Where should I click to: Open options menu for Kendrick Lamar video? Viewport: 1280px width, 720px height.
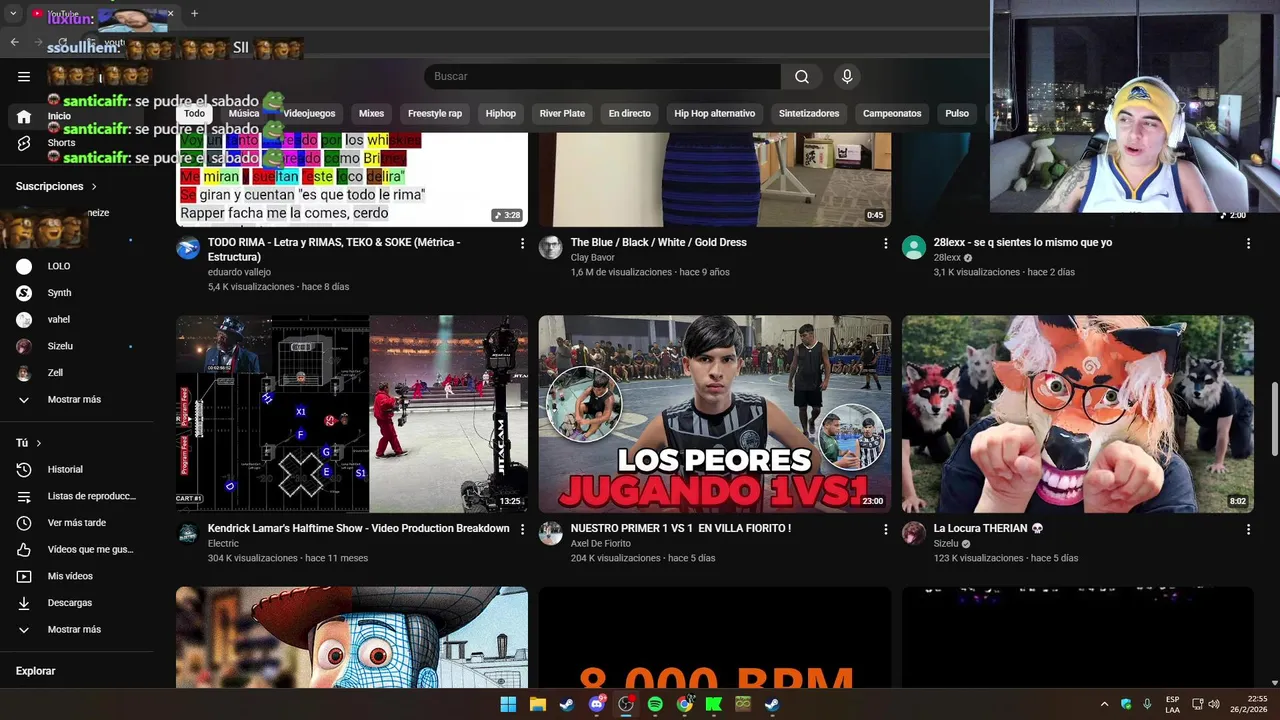click(x=522, y=529)
